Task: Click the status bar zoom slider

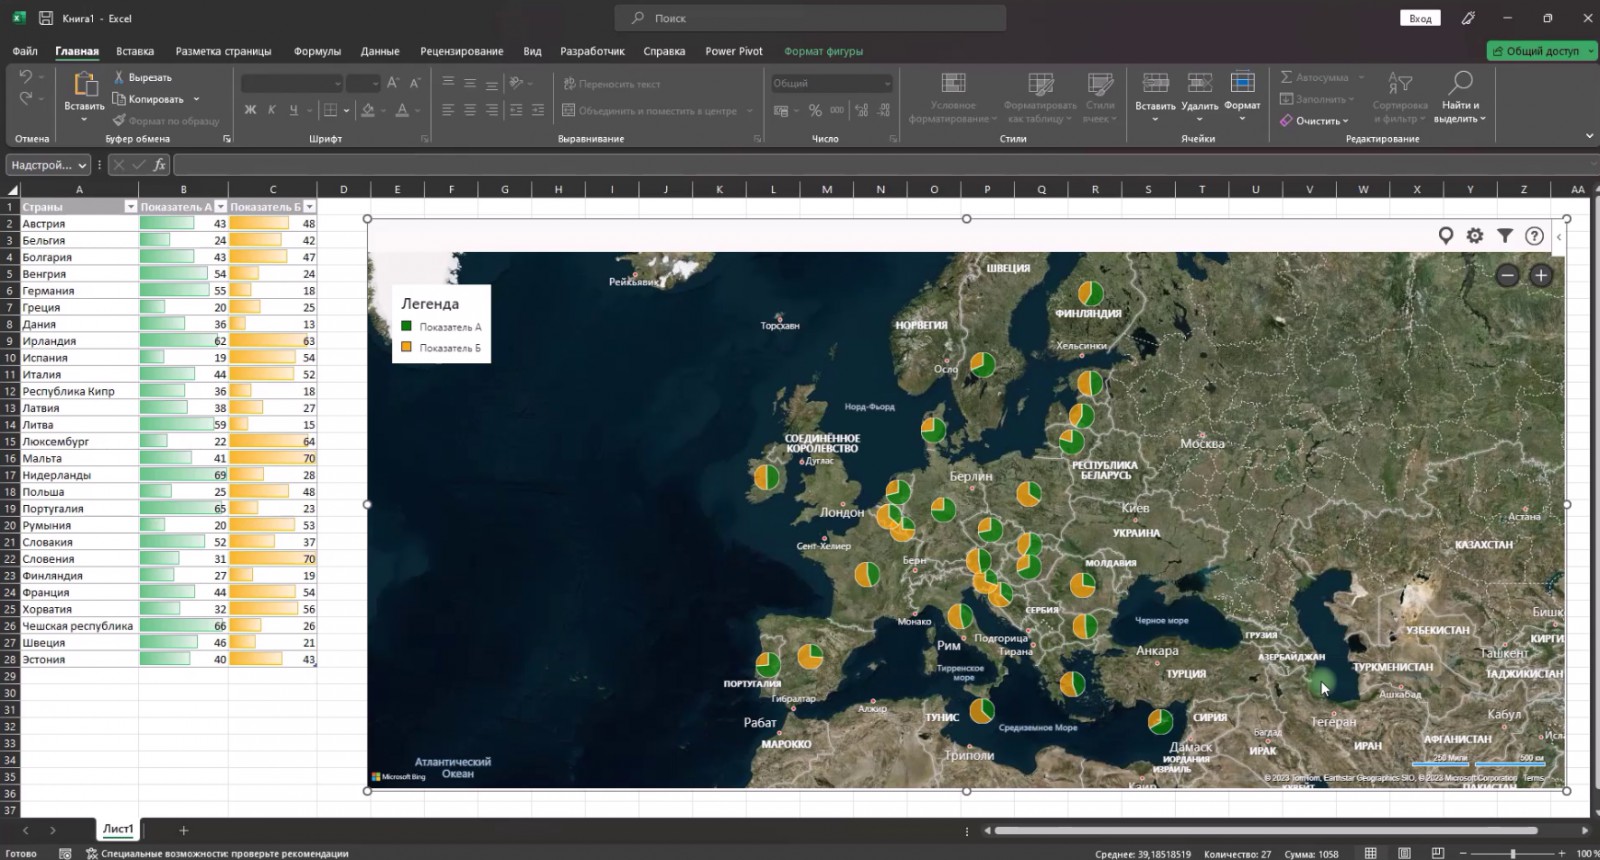Action: pos(1513,853)
